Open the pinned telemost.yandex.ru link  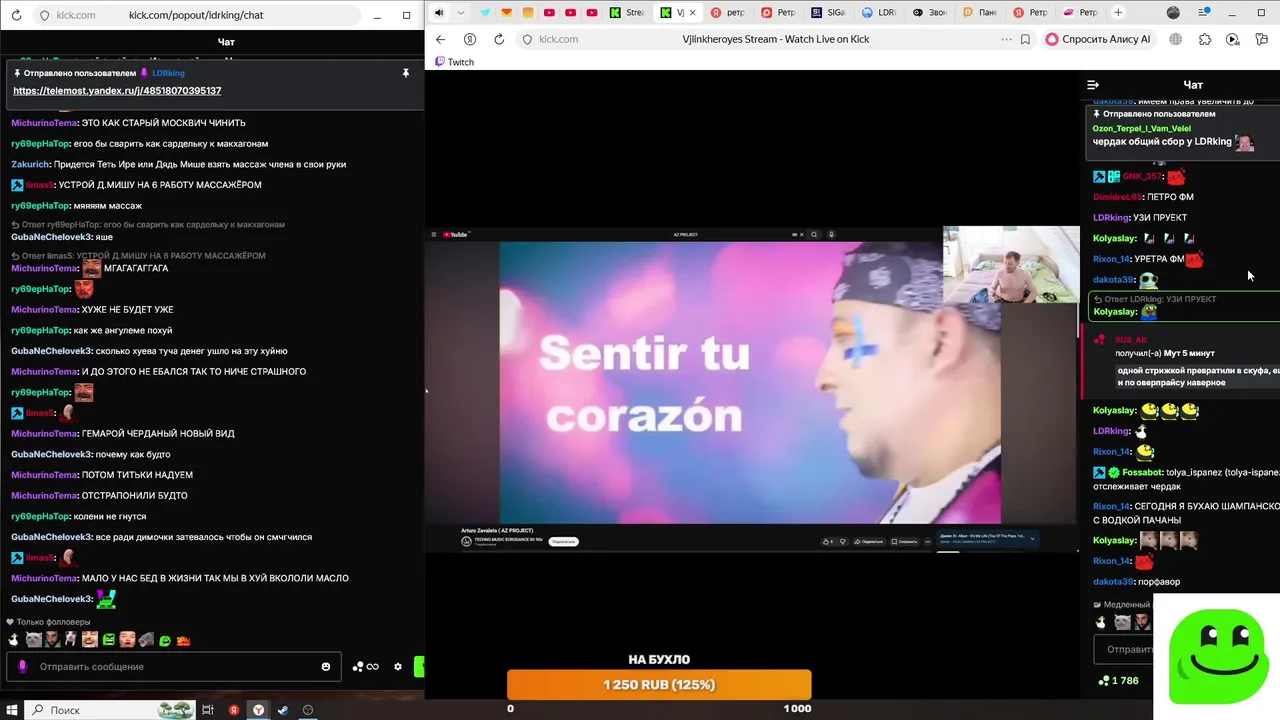click(117, 91)
